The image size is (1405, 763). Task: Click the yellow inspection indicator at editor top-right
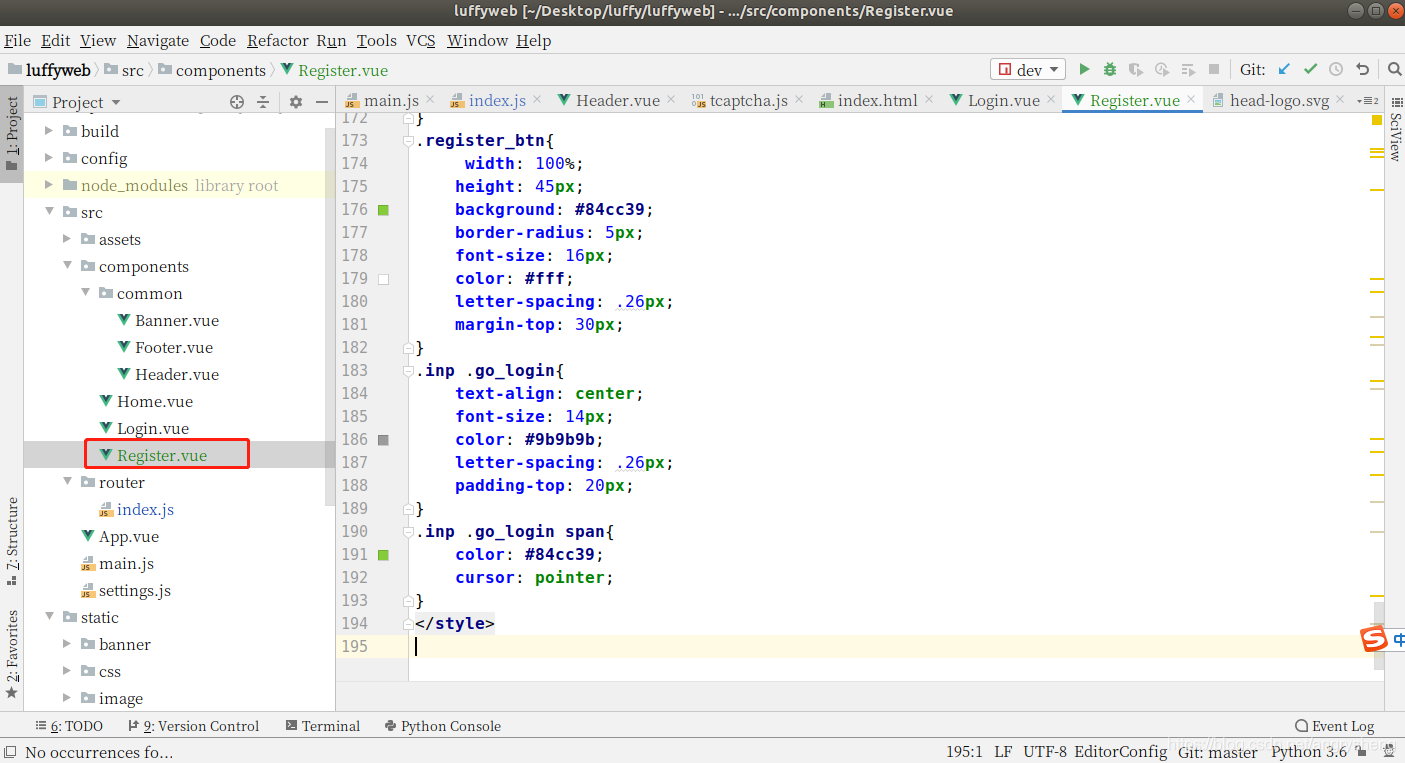point(1376,120)
